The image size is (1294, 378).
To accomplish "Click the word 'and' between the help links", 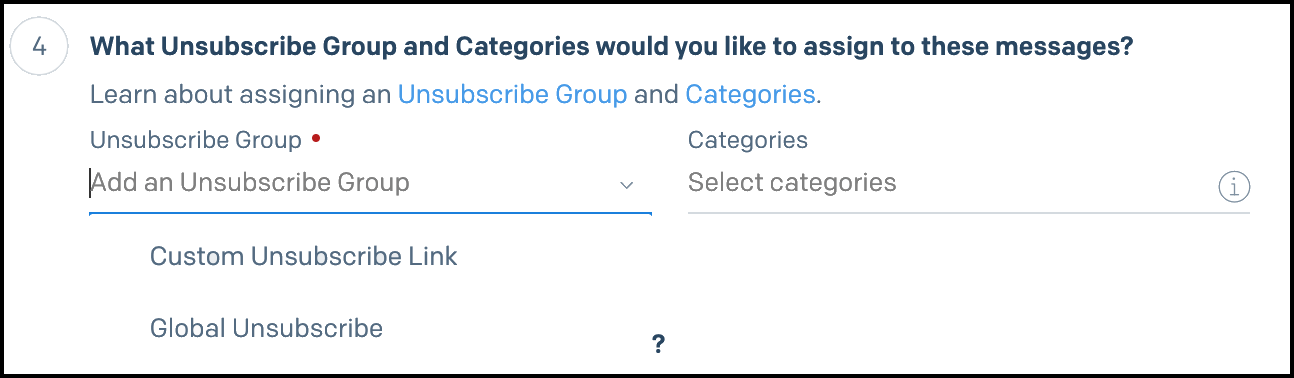I will point(656,95).
